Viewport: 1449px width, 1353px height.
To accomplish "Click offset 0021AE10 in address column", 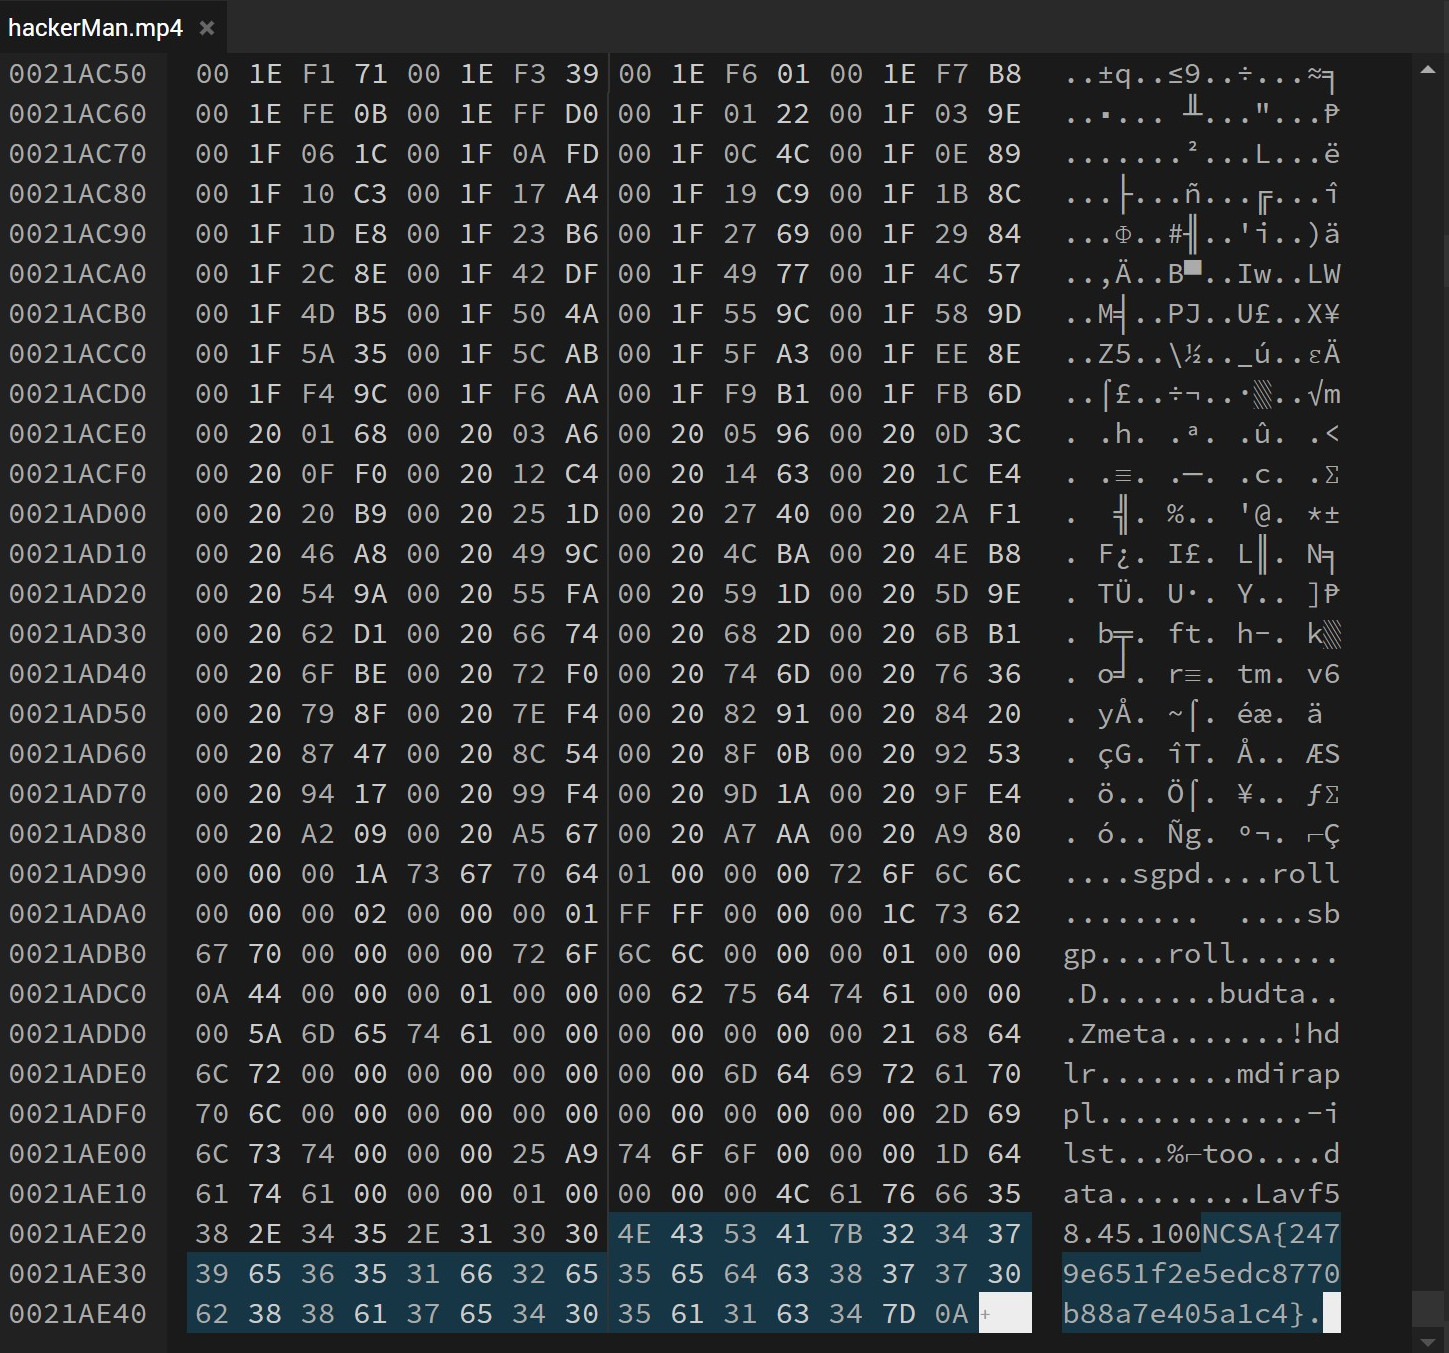I will pyautogui.click(x=78, y=1194).
